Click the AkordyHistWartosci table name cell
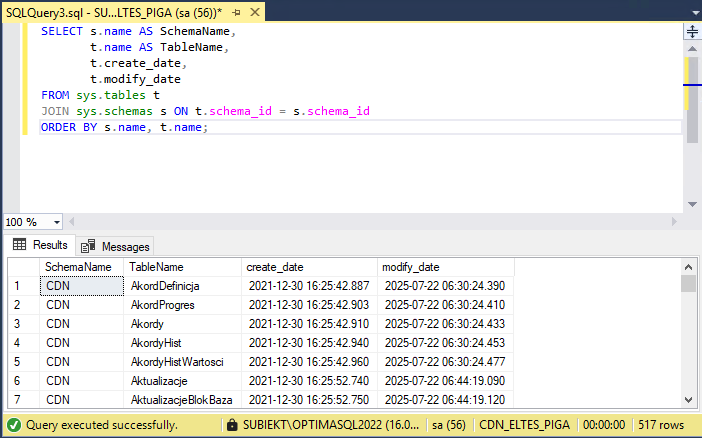702x438 pixels. pyautogui.click(x=182, y=362)
